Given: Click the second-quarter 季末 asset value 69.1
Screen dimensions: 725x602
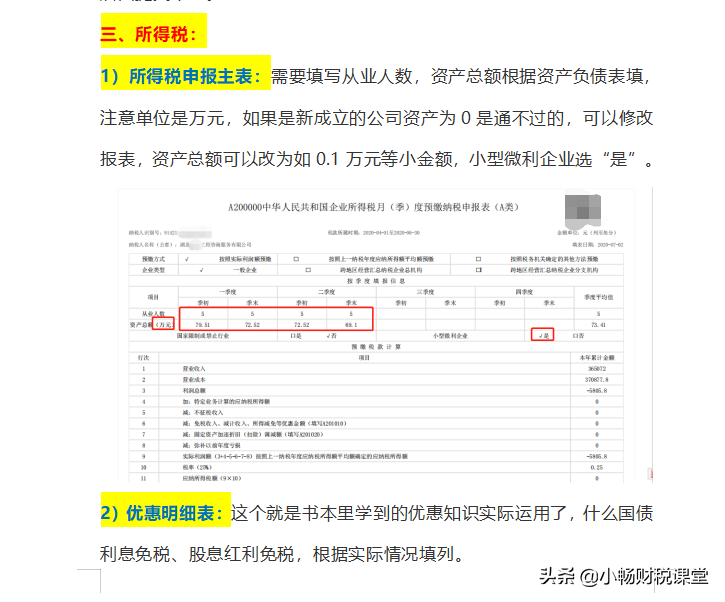Looking at the screenshot, I should [351, 325].
